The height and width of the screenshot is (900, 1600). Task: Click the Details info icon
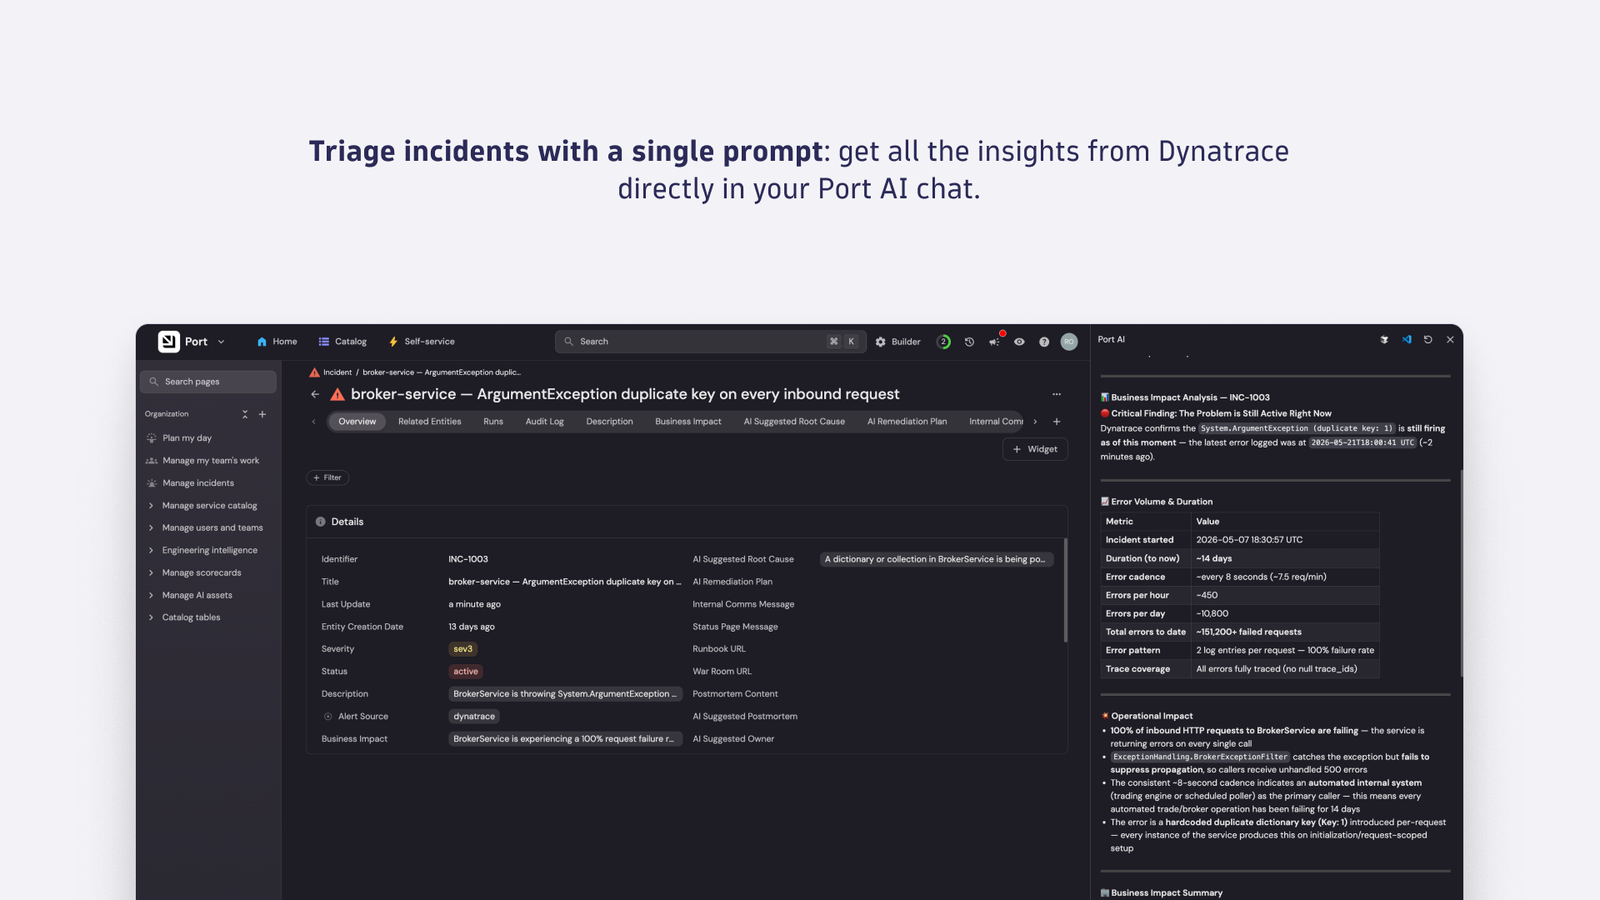click(321, 522)
